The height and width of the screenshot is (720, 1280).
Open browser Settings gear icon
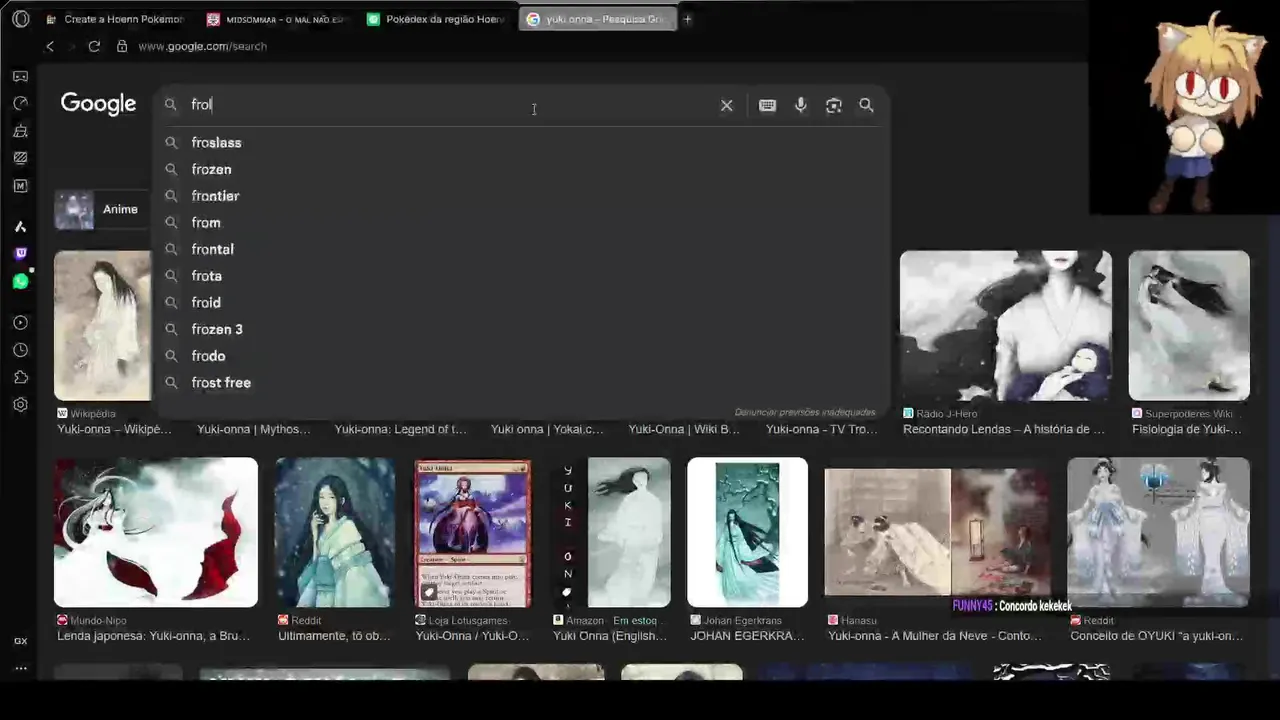click(20, 405)
